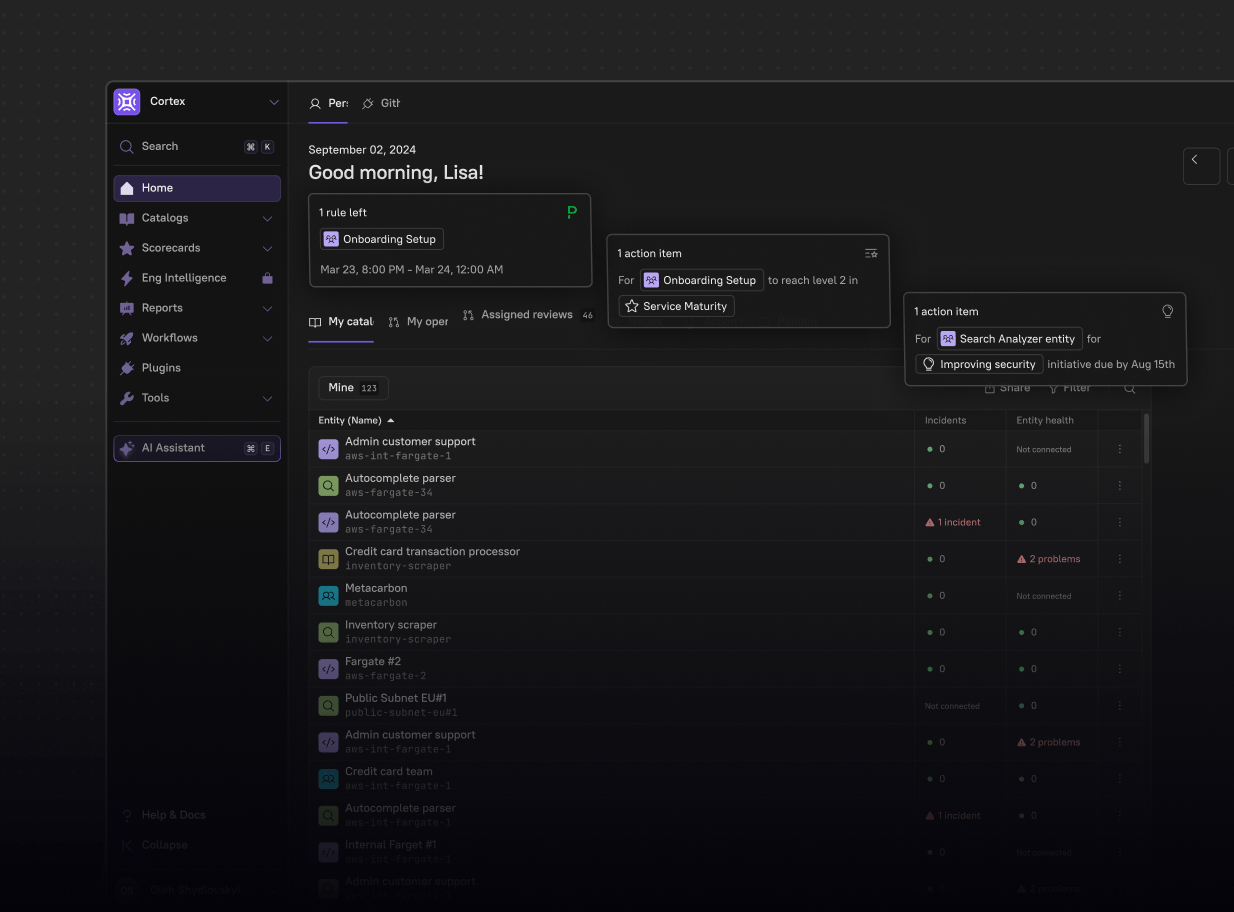Click the Cortex logo icon
The width and height of the screenshot is (1234, 912).
click(127, 102)
